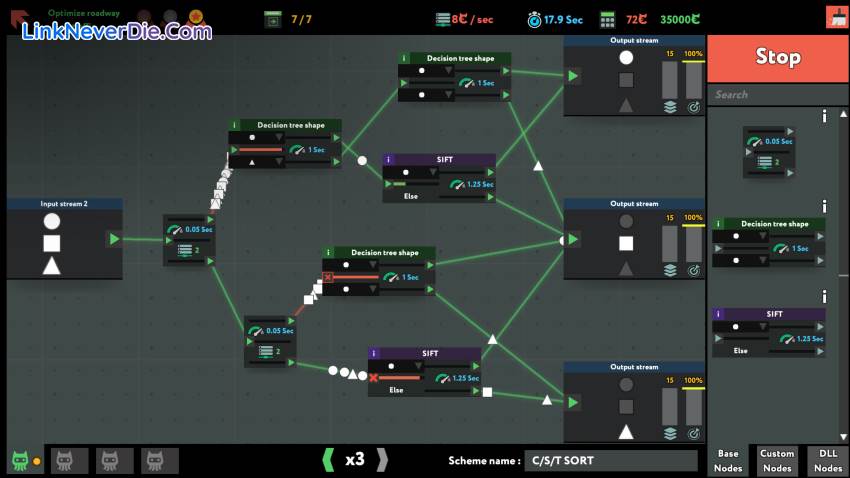
Task: Select the active green robot icon
Action: 20,461
